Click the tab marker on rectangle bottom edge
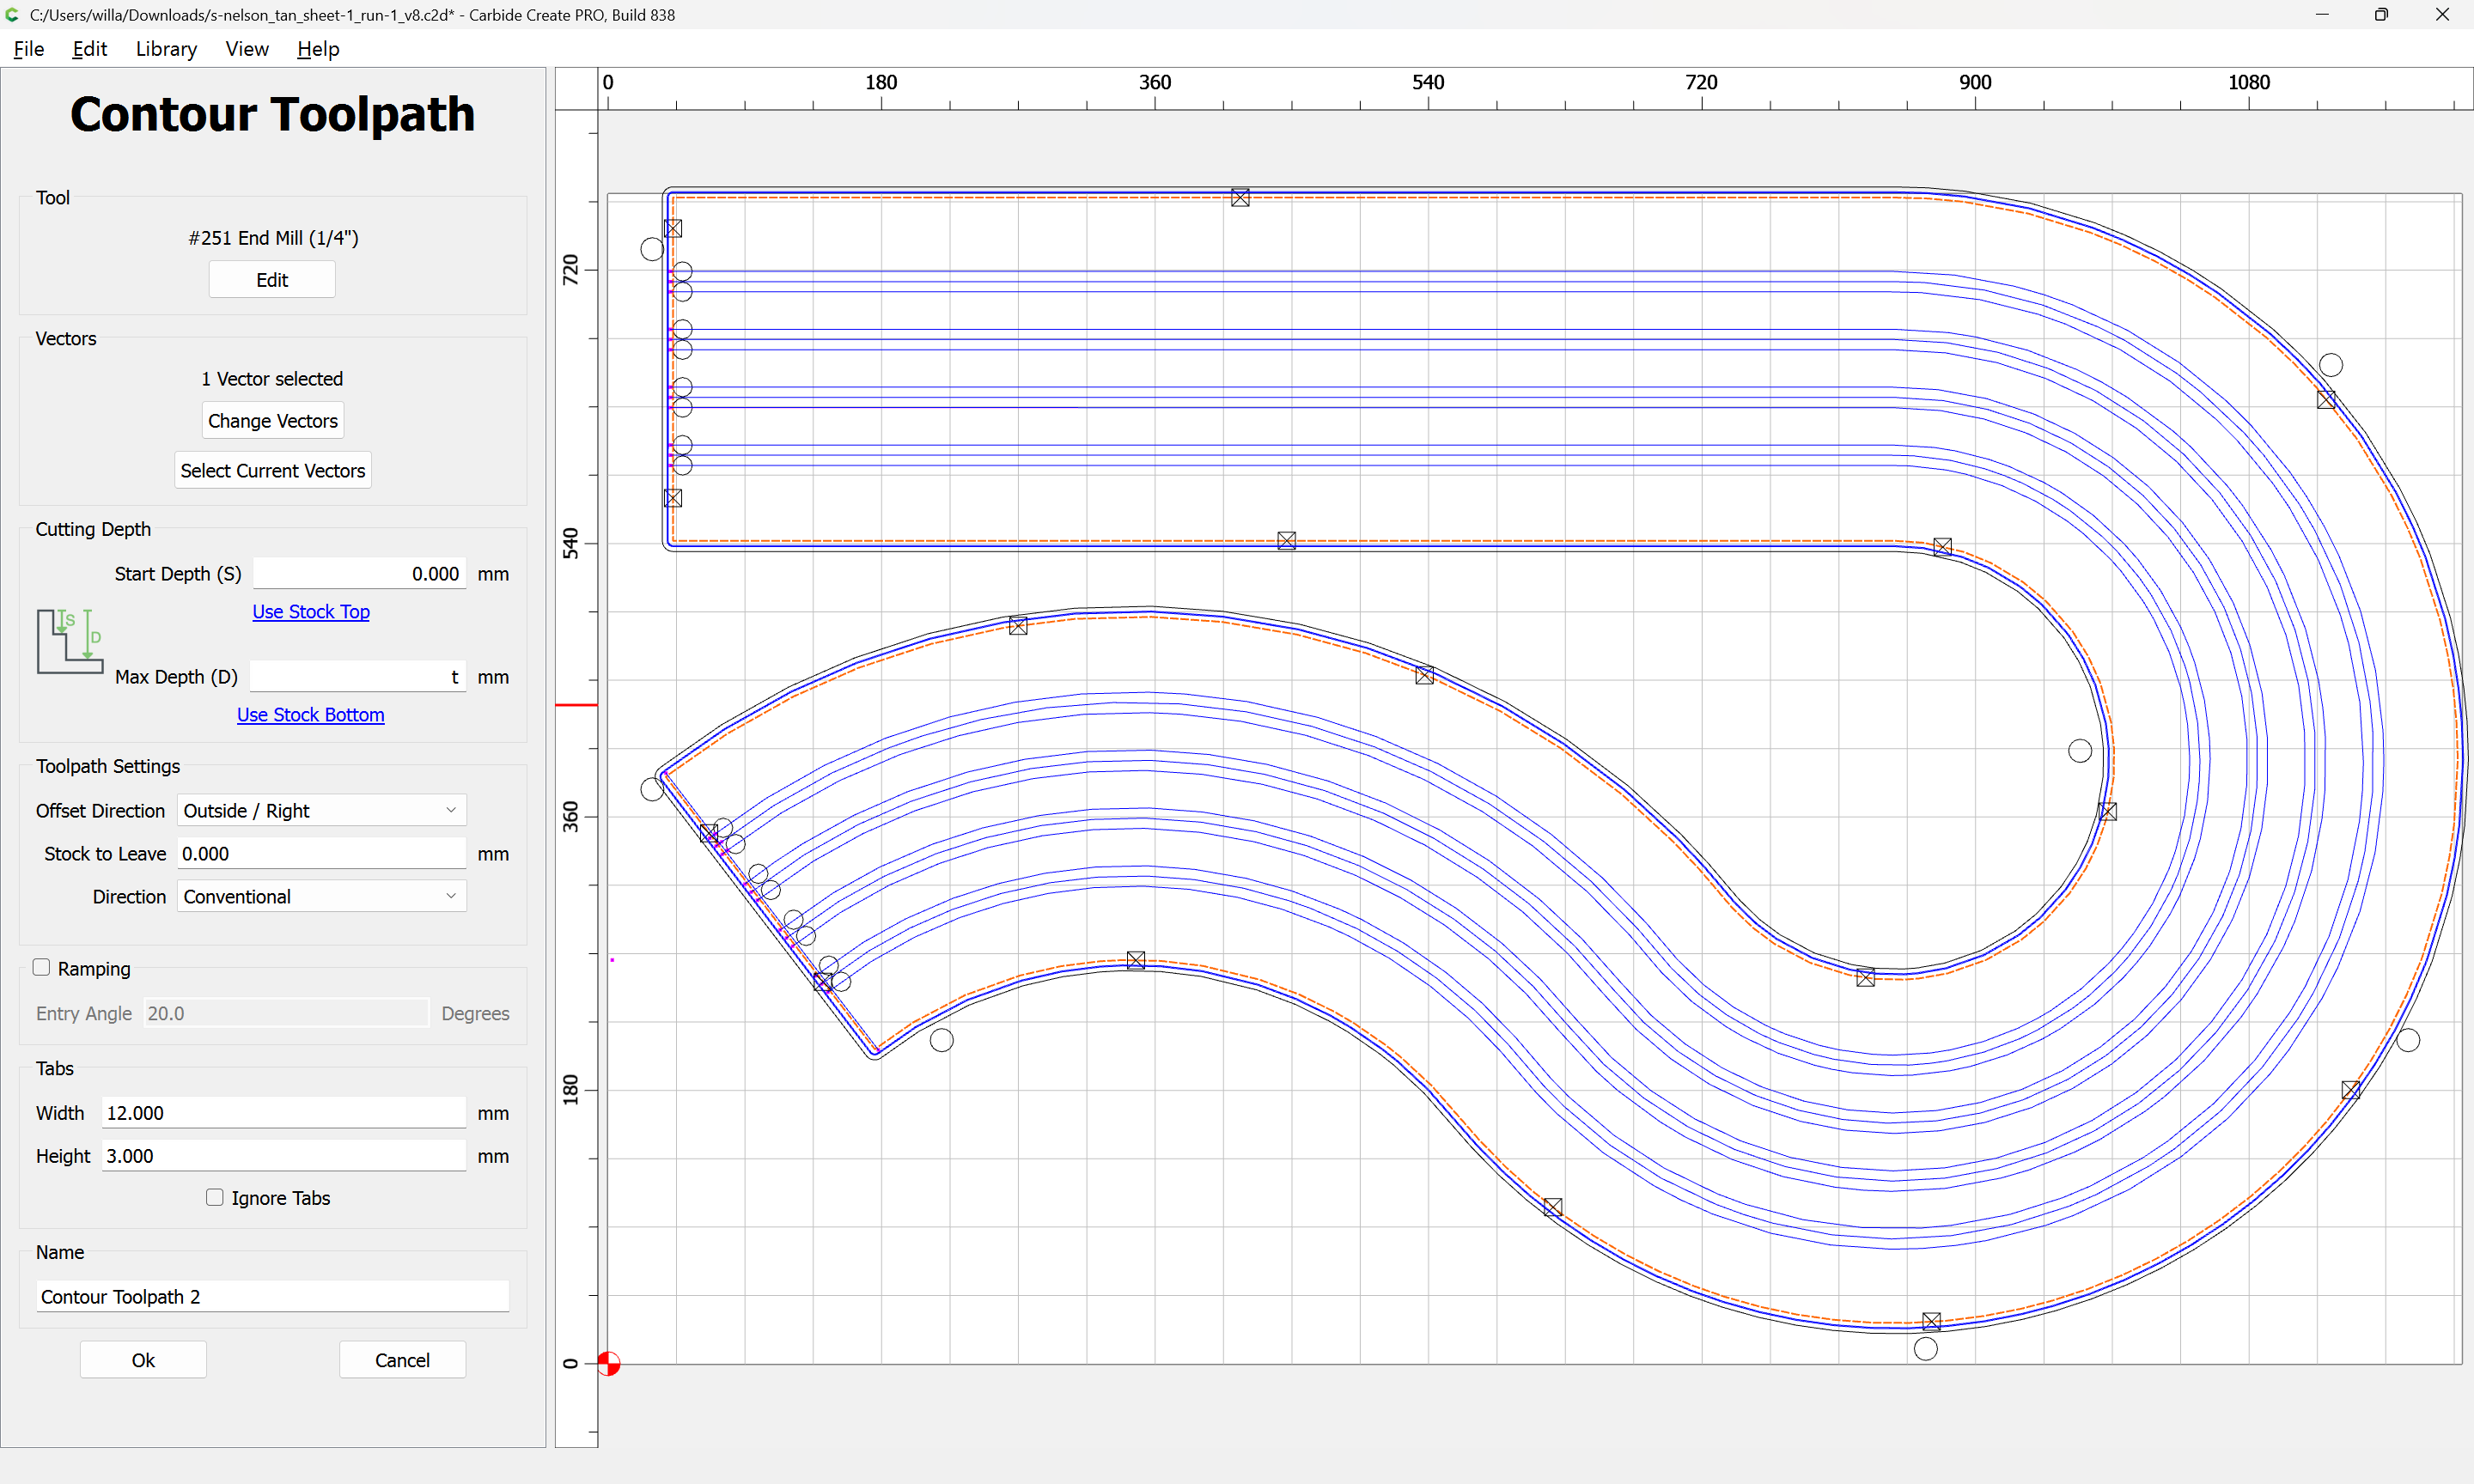 [1287, 541]
